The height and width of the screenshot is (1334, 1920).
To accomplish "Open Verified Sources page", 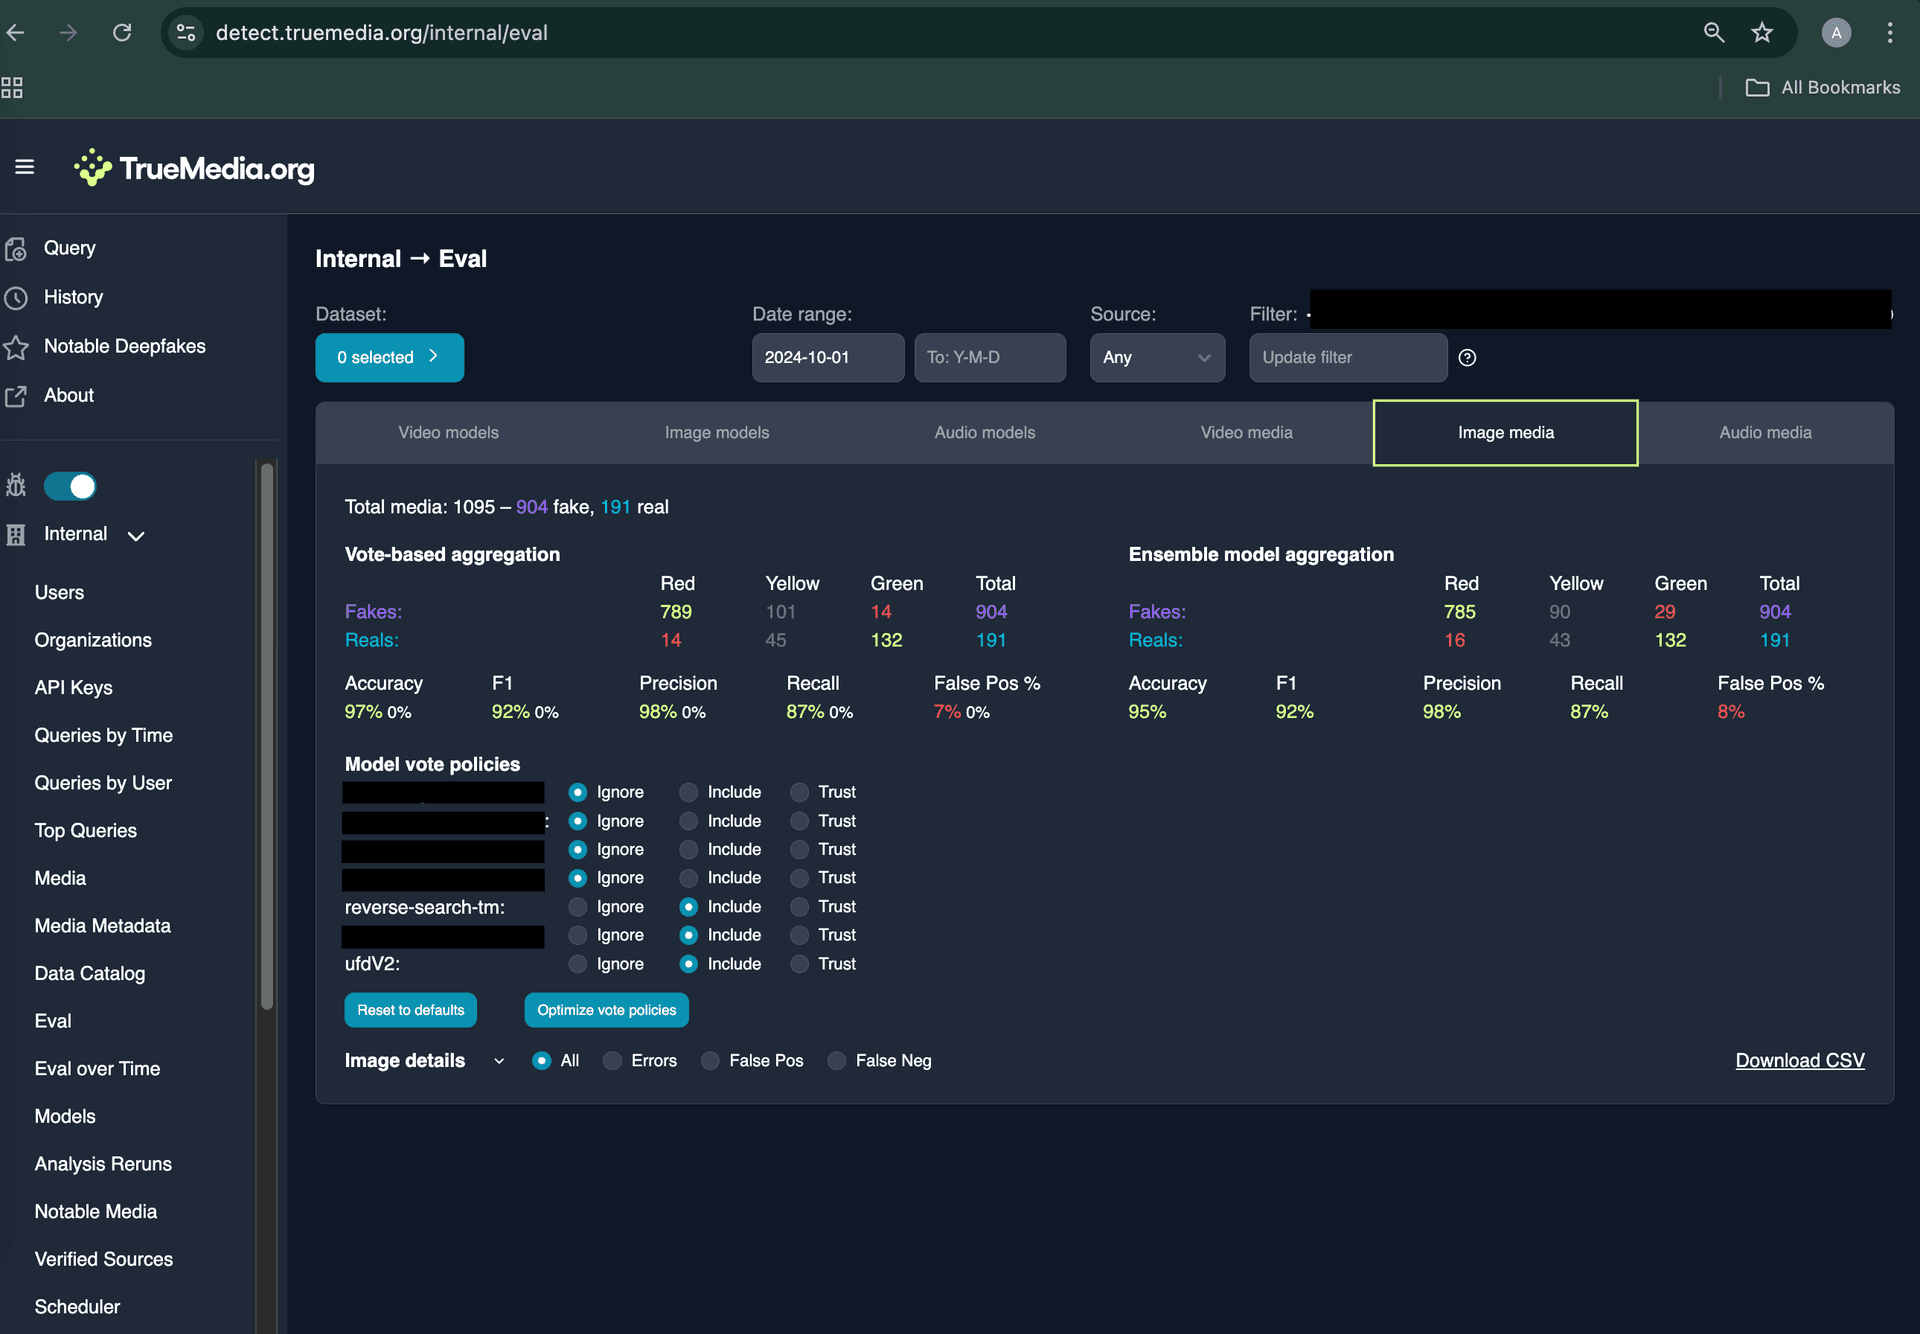I will pos(103,1260).
